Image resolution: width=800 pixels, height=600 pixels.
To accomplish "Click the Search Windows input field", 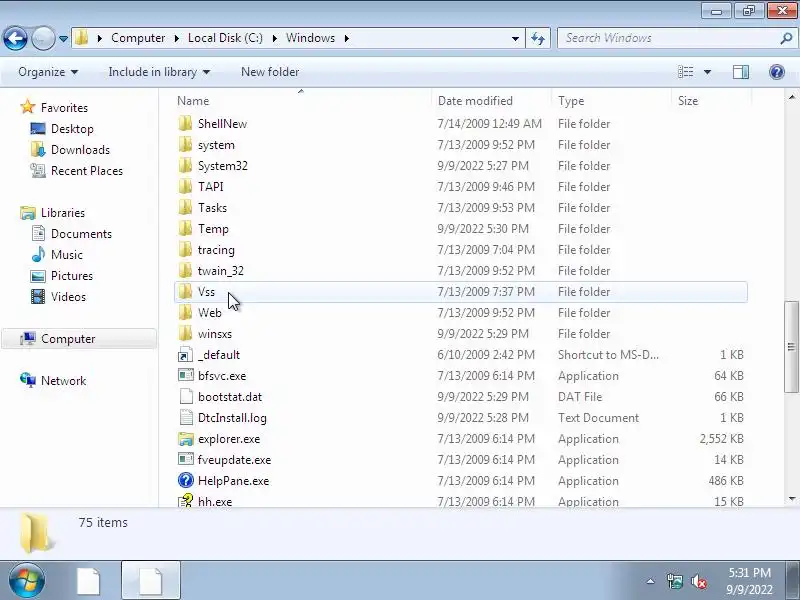I will 668,38.
